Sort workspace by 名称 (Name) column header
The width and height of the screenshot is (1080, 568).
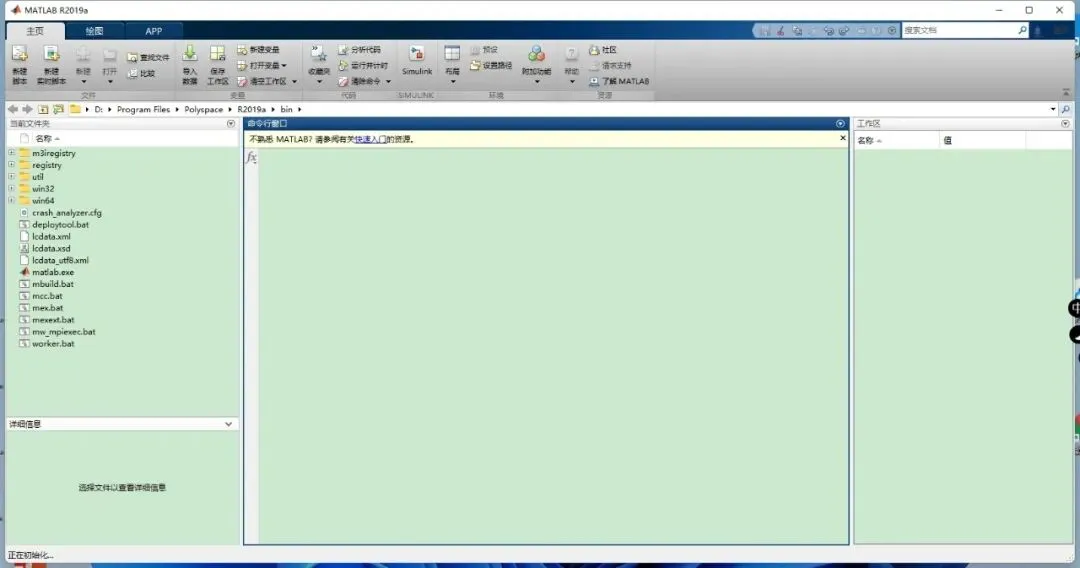click(x=897, y=140)
